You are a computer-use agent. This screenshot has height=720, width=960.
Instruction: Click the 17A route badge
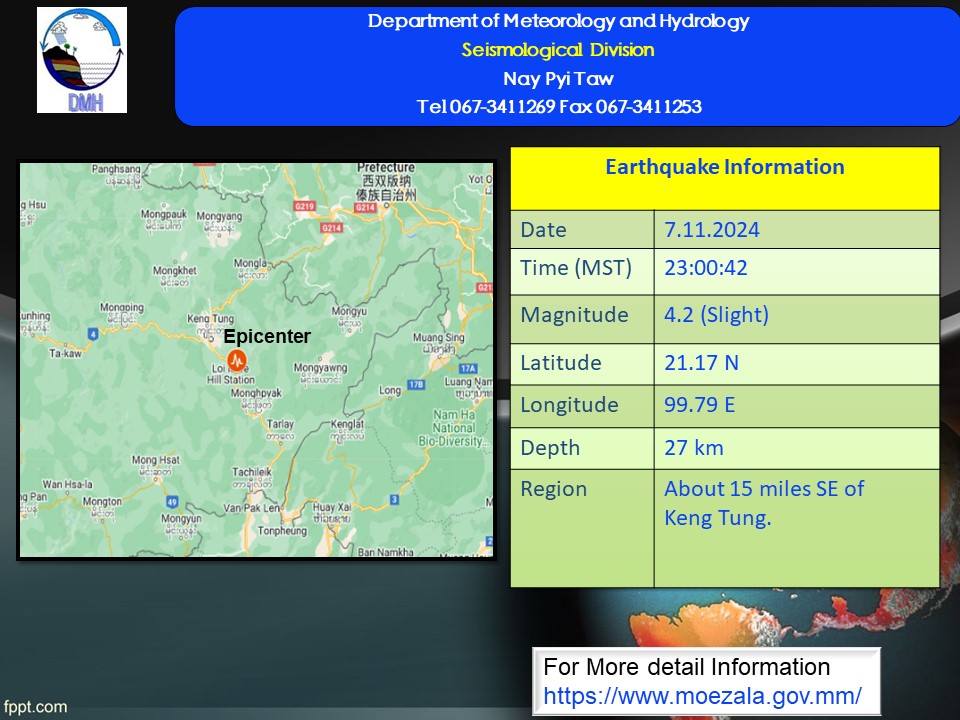(468, 368)
